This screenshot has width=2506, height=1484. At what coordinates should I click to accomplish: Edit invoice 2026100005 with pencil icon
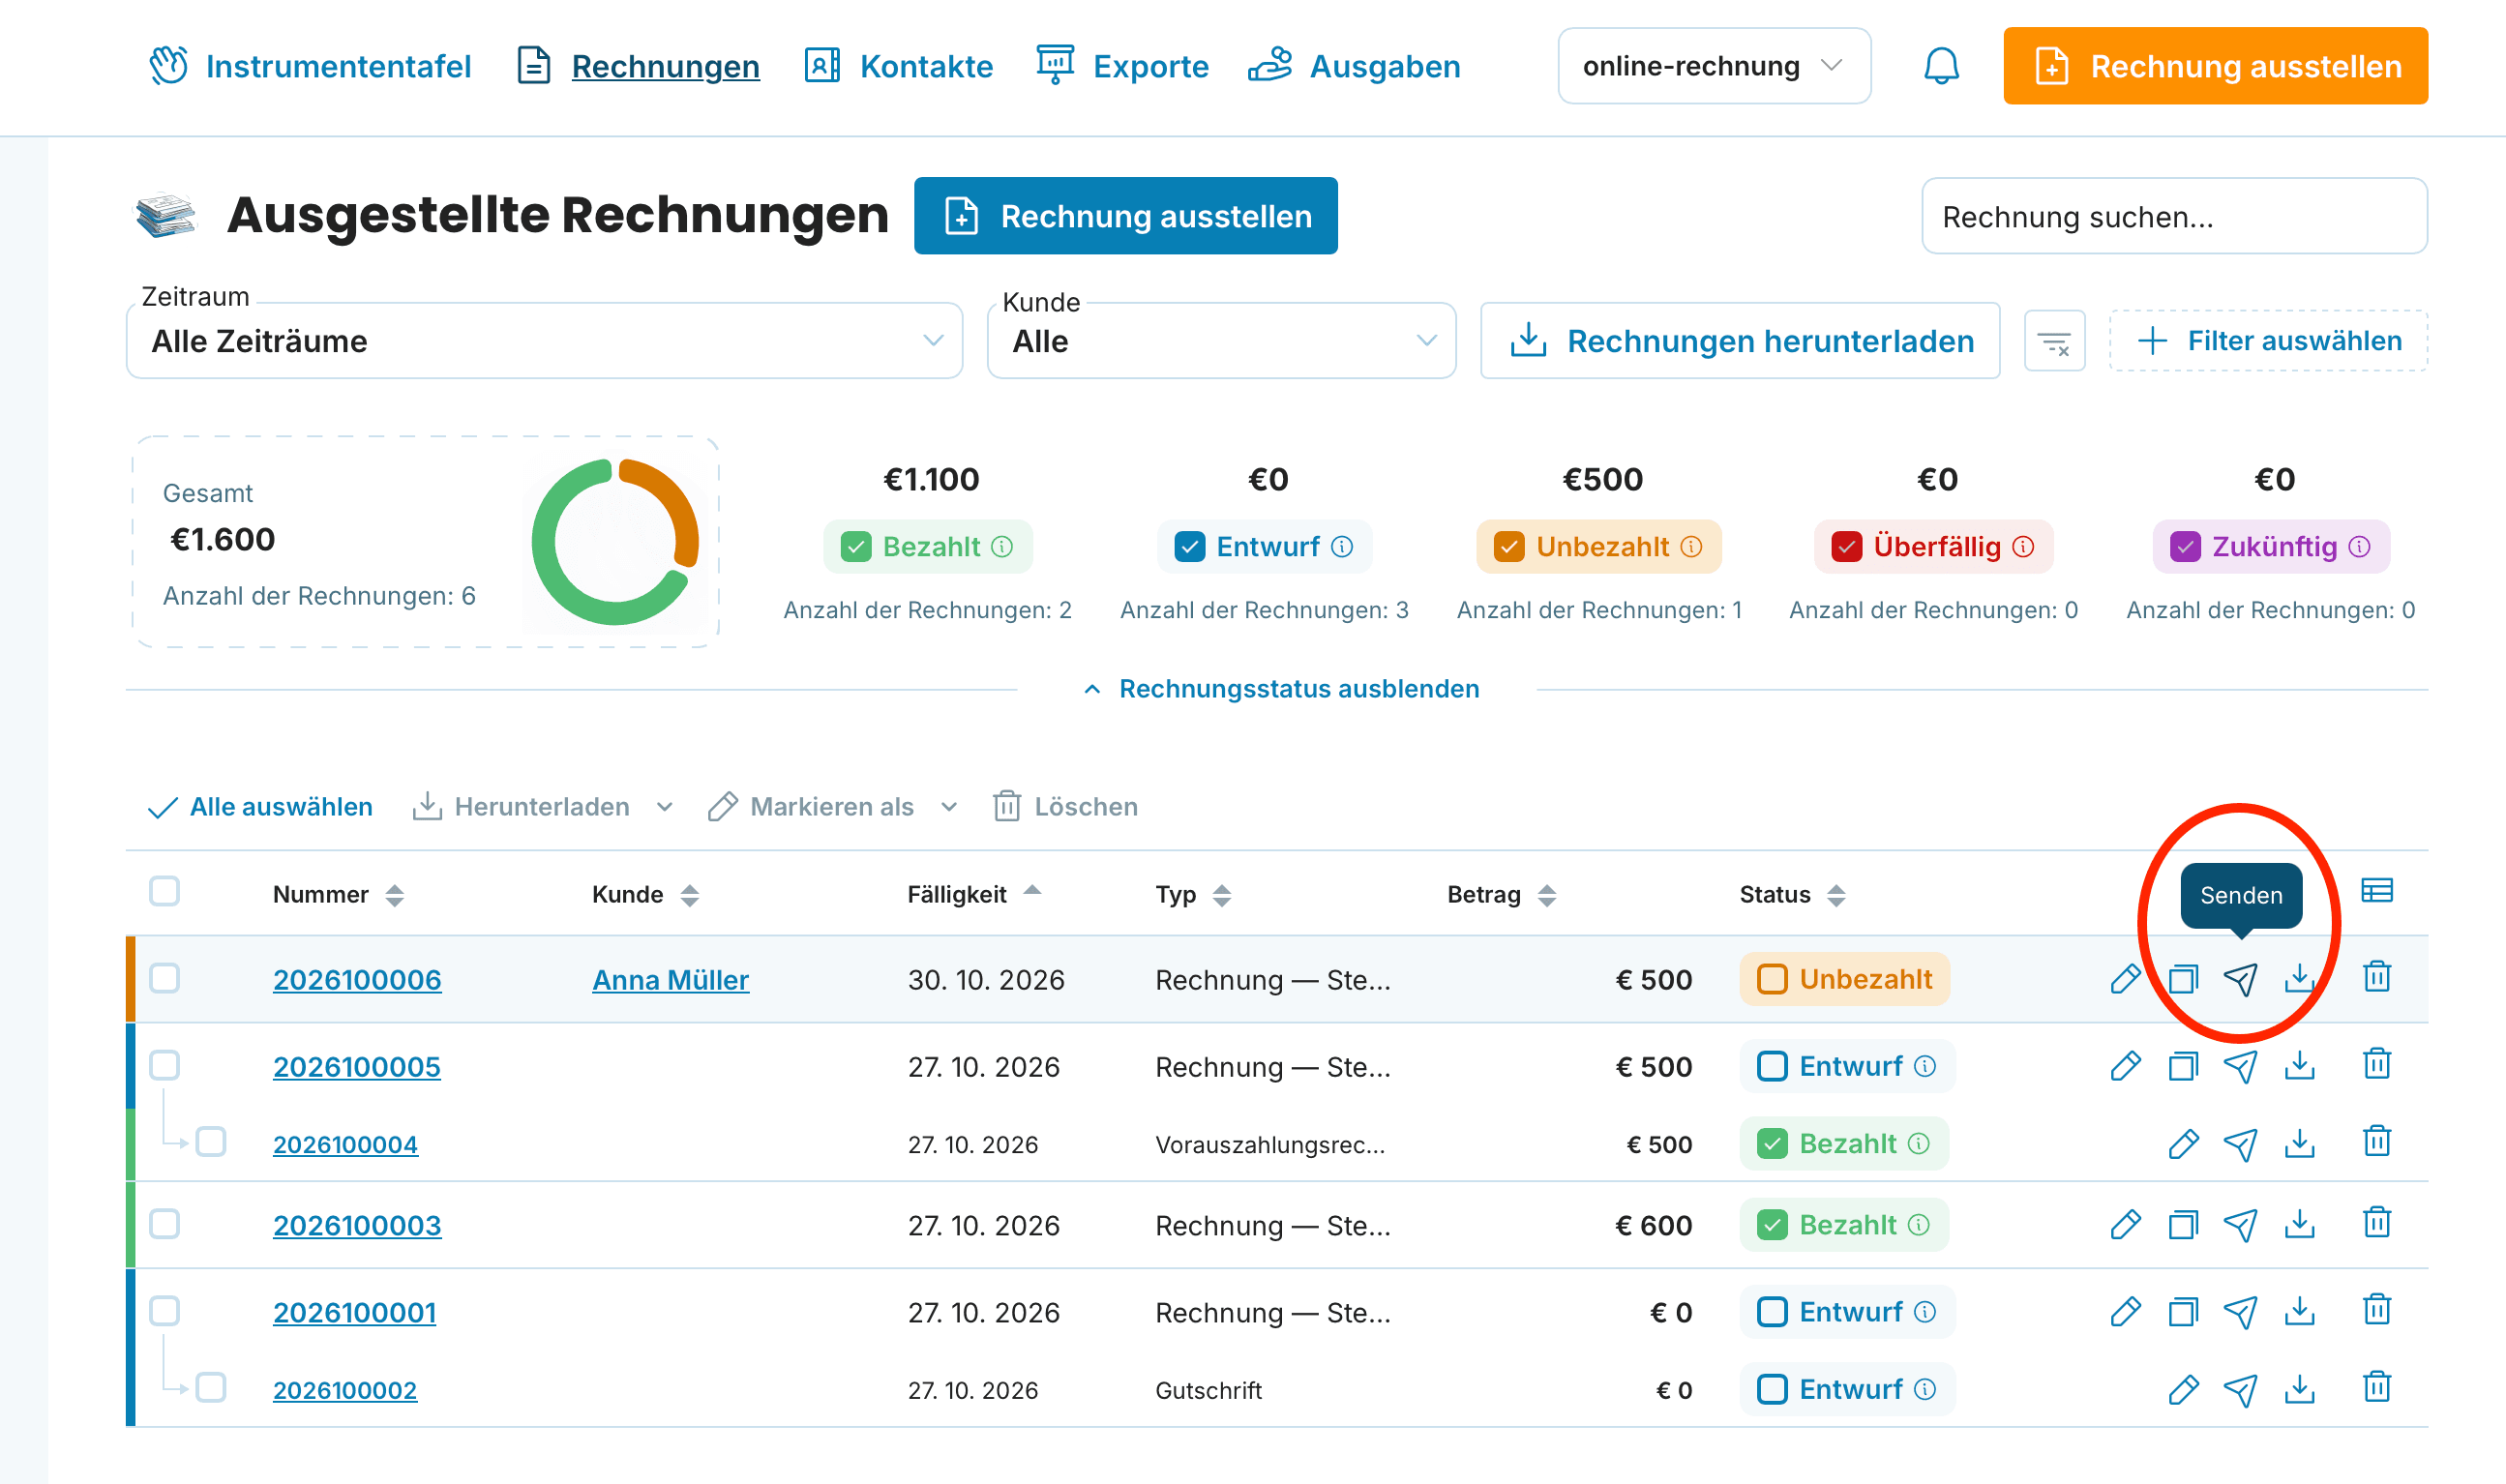tap(2125, 1066)
